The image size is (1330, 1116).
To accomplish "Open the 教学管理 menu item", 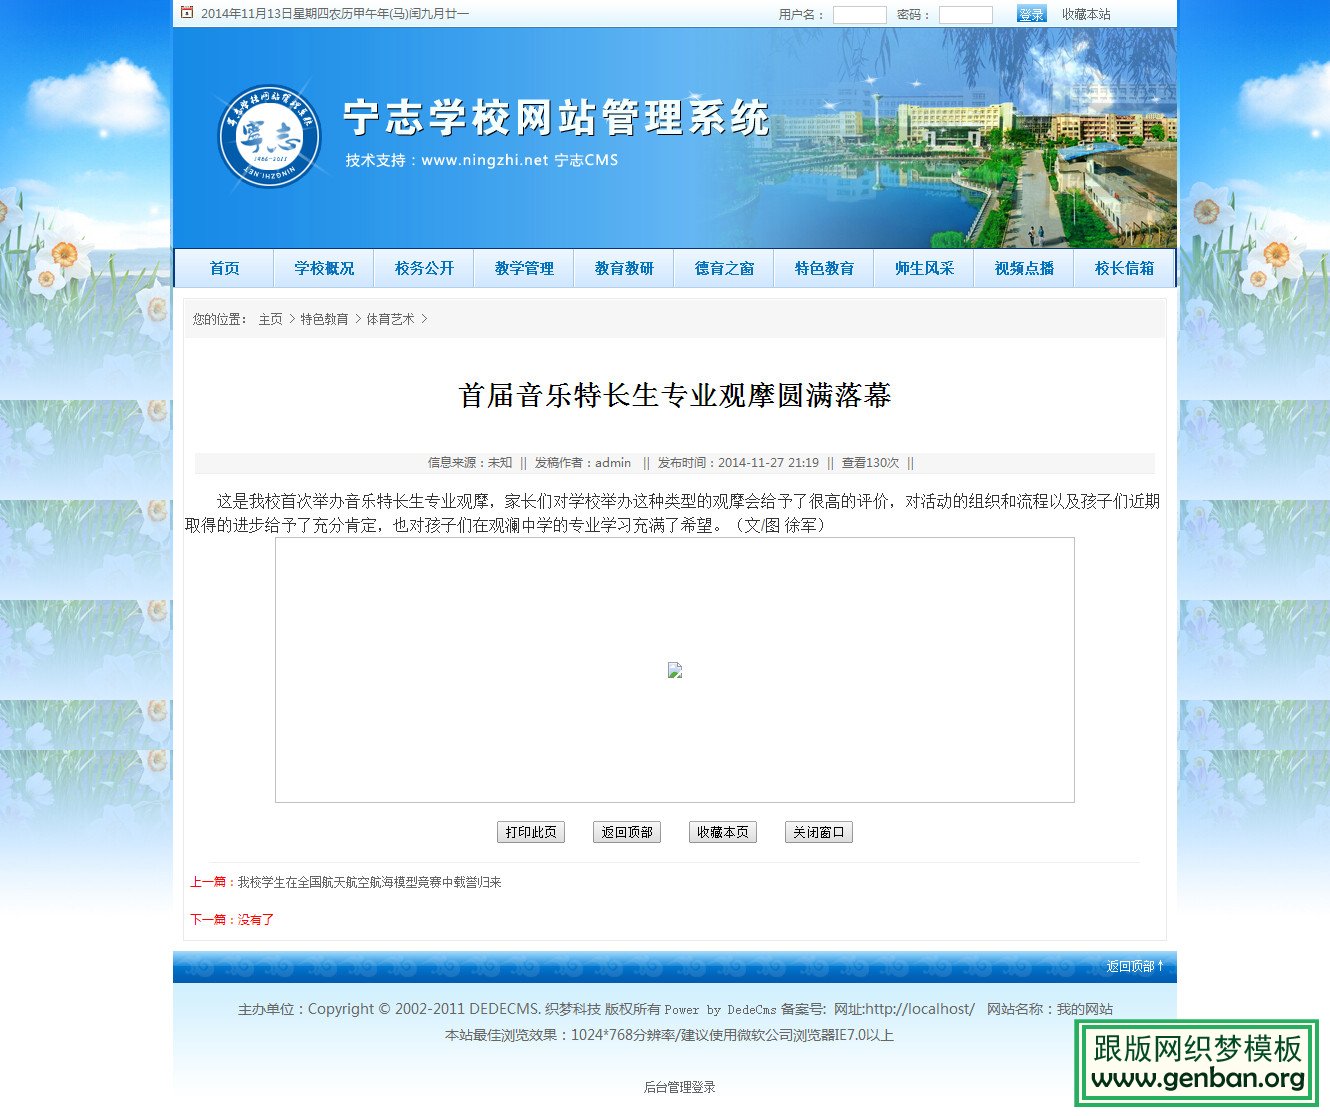I will [x=523, y=267].
